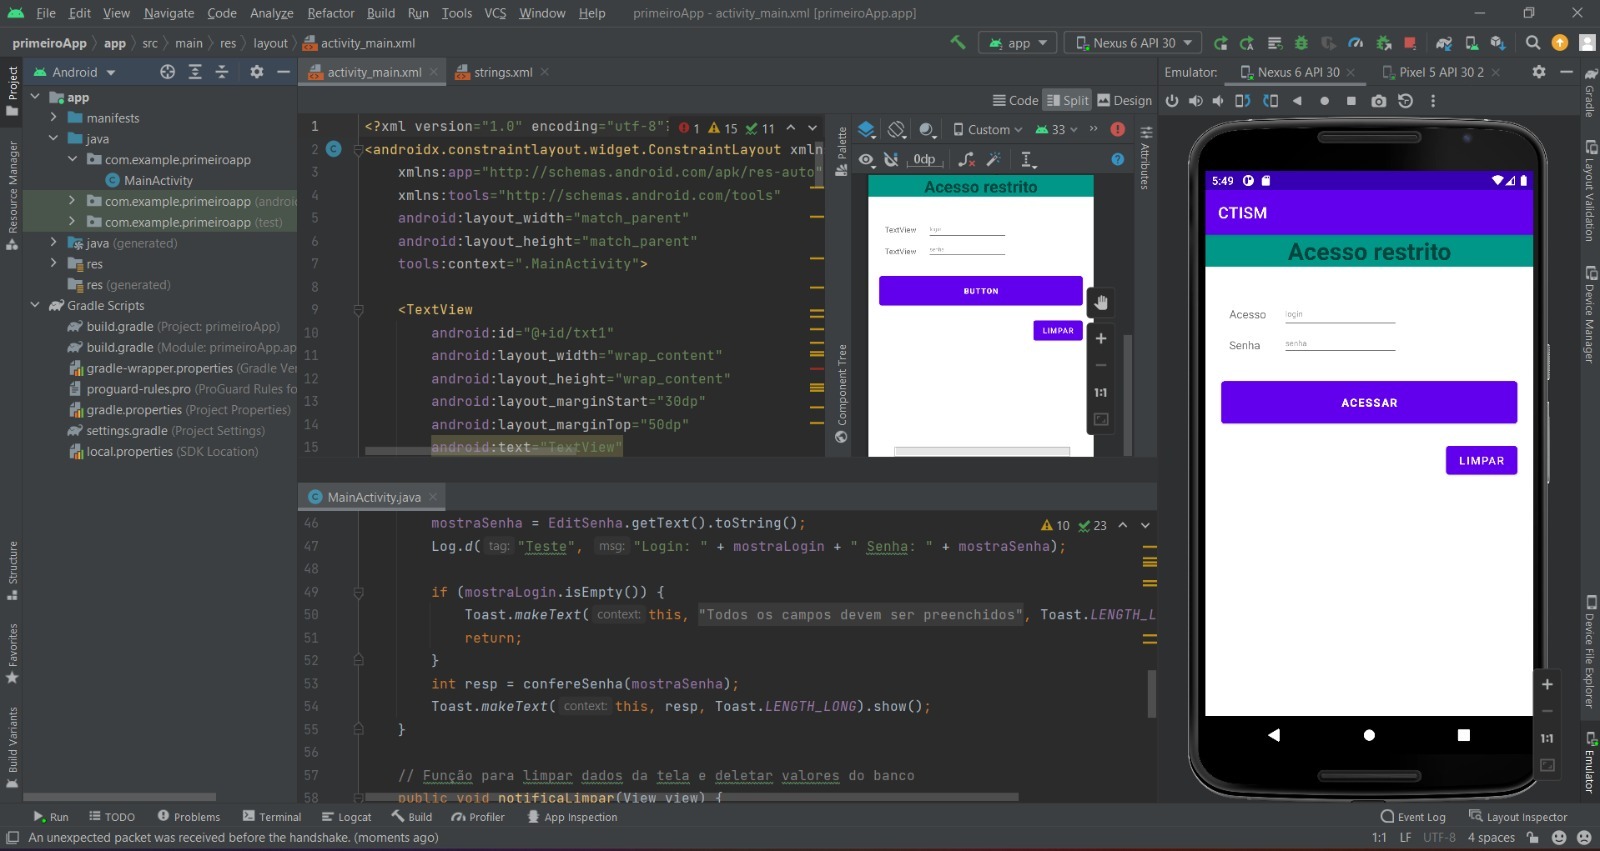Click the Senha input field in emulator
The image size is (1600, 851).
(x=1339, y=344)
